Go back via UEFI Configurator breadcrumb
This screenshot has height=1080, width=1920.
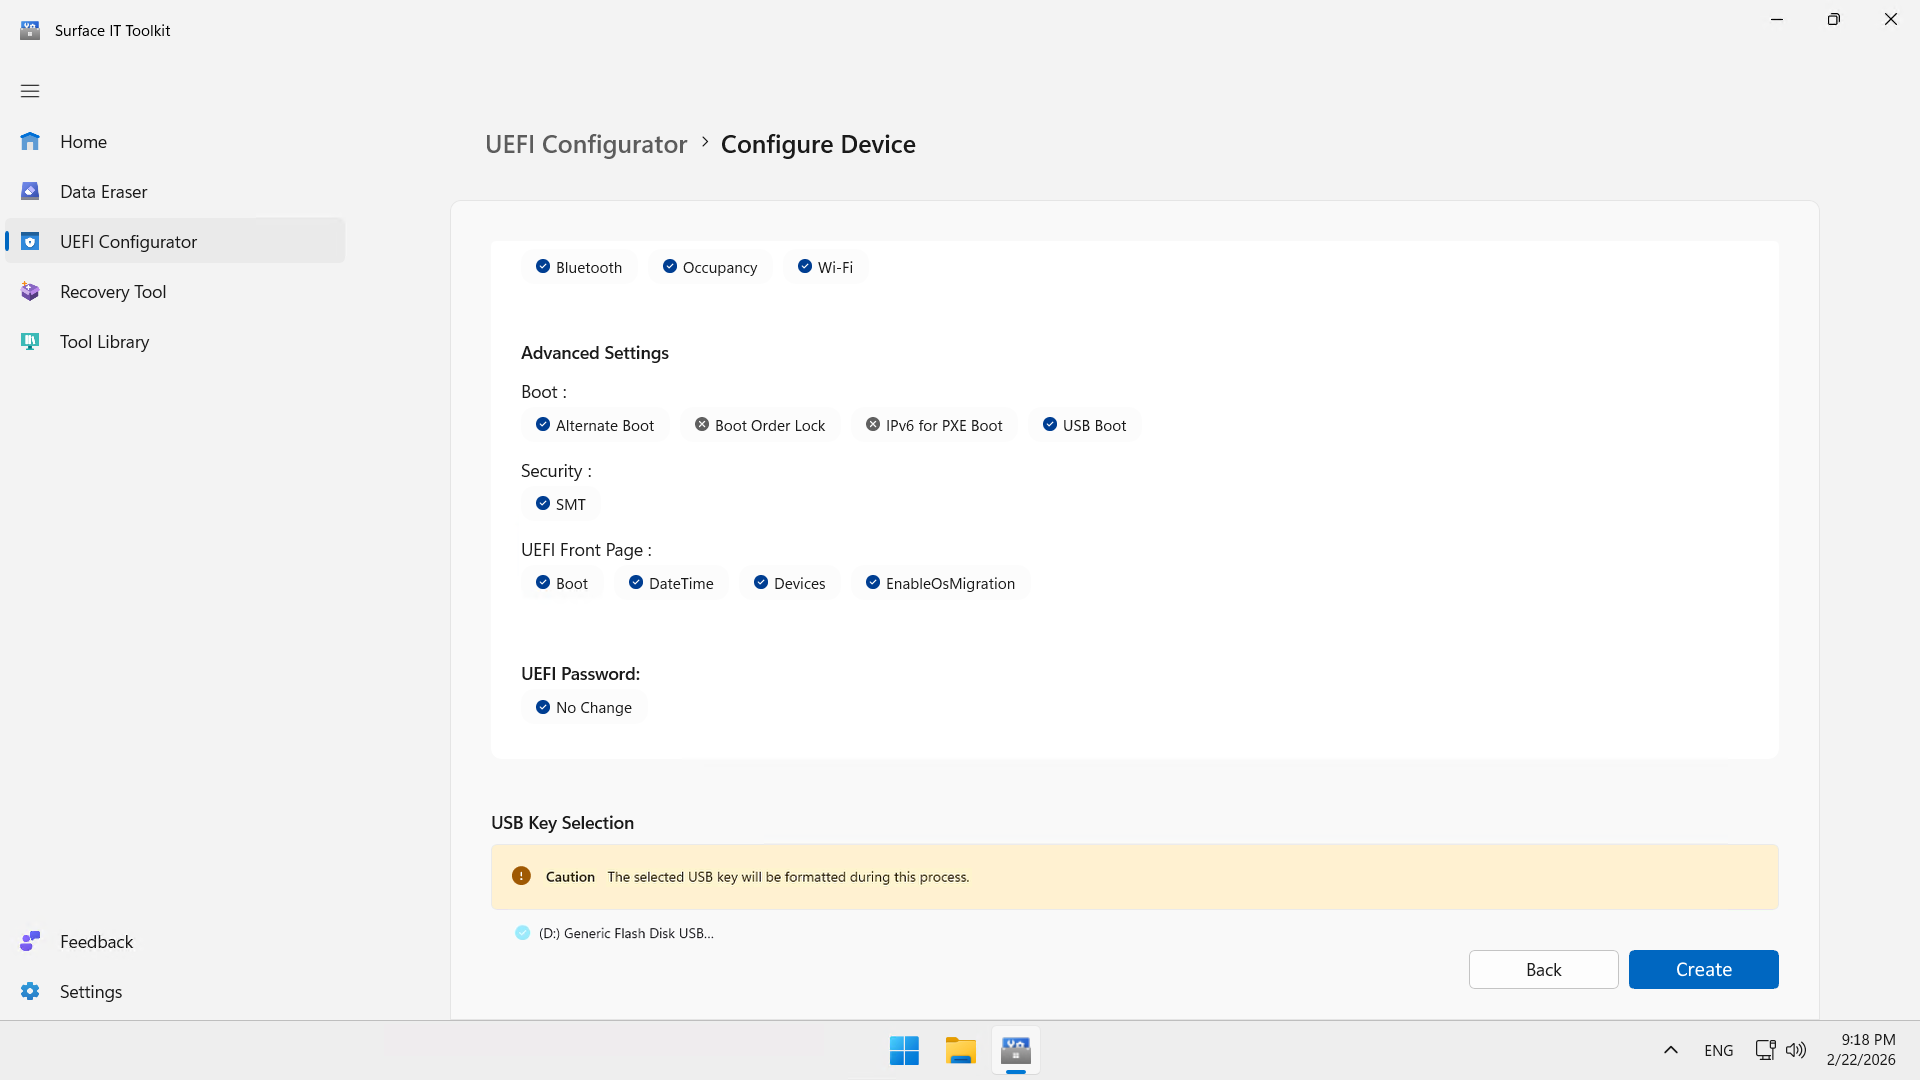click(586, 144)
